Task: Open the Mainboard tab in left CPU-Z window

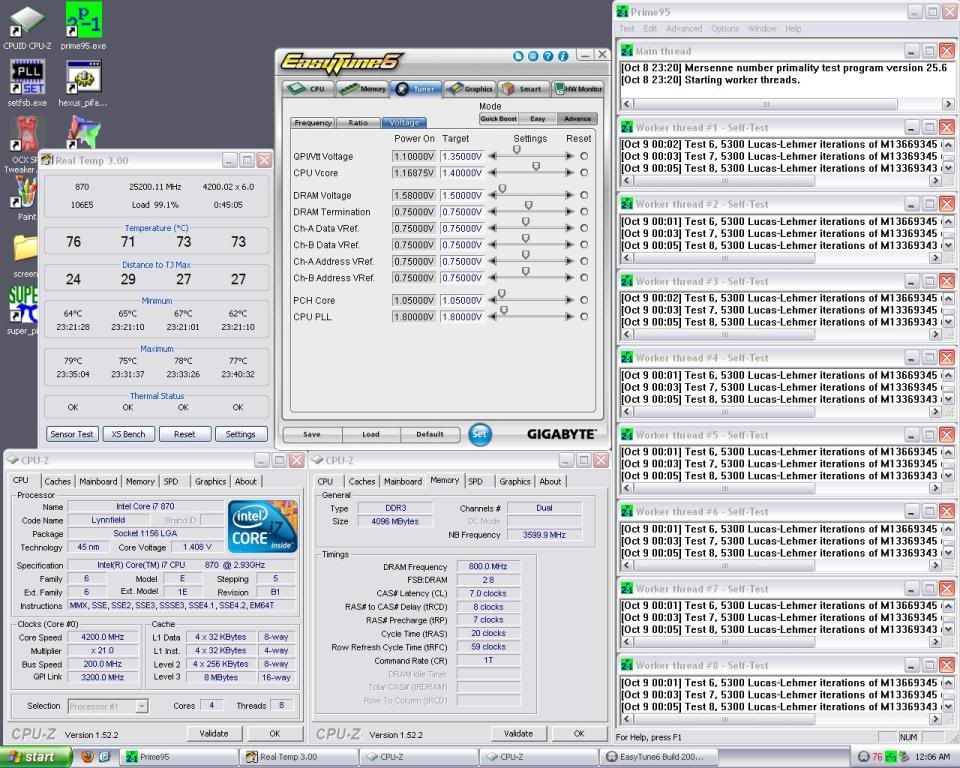Action: [98, 481]
